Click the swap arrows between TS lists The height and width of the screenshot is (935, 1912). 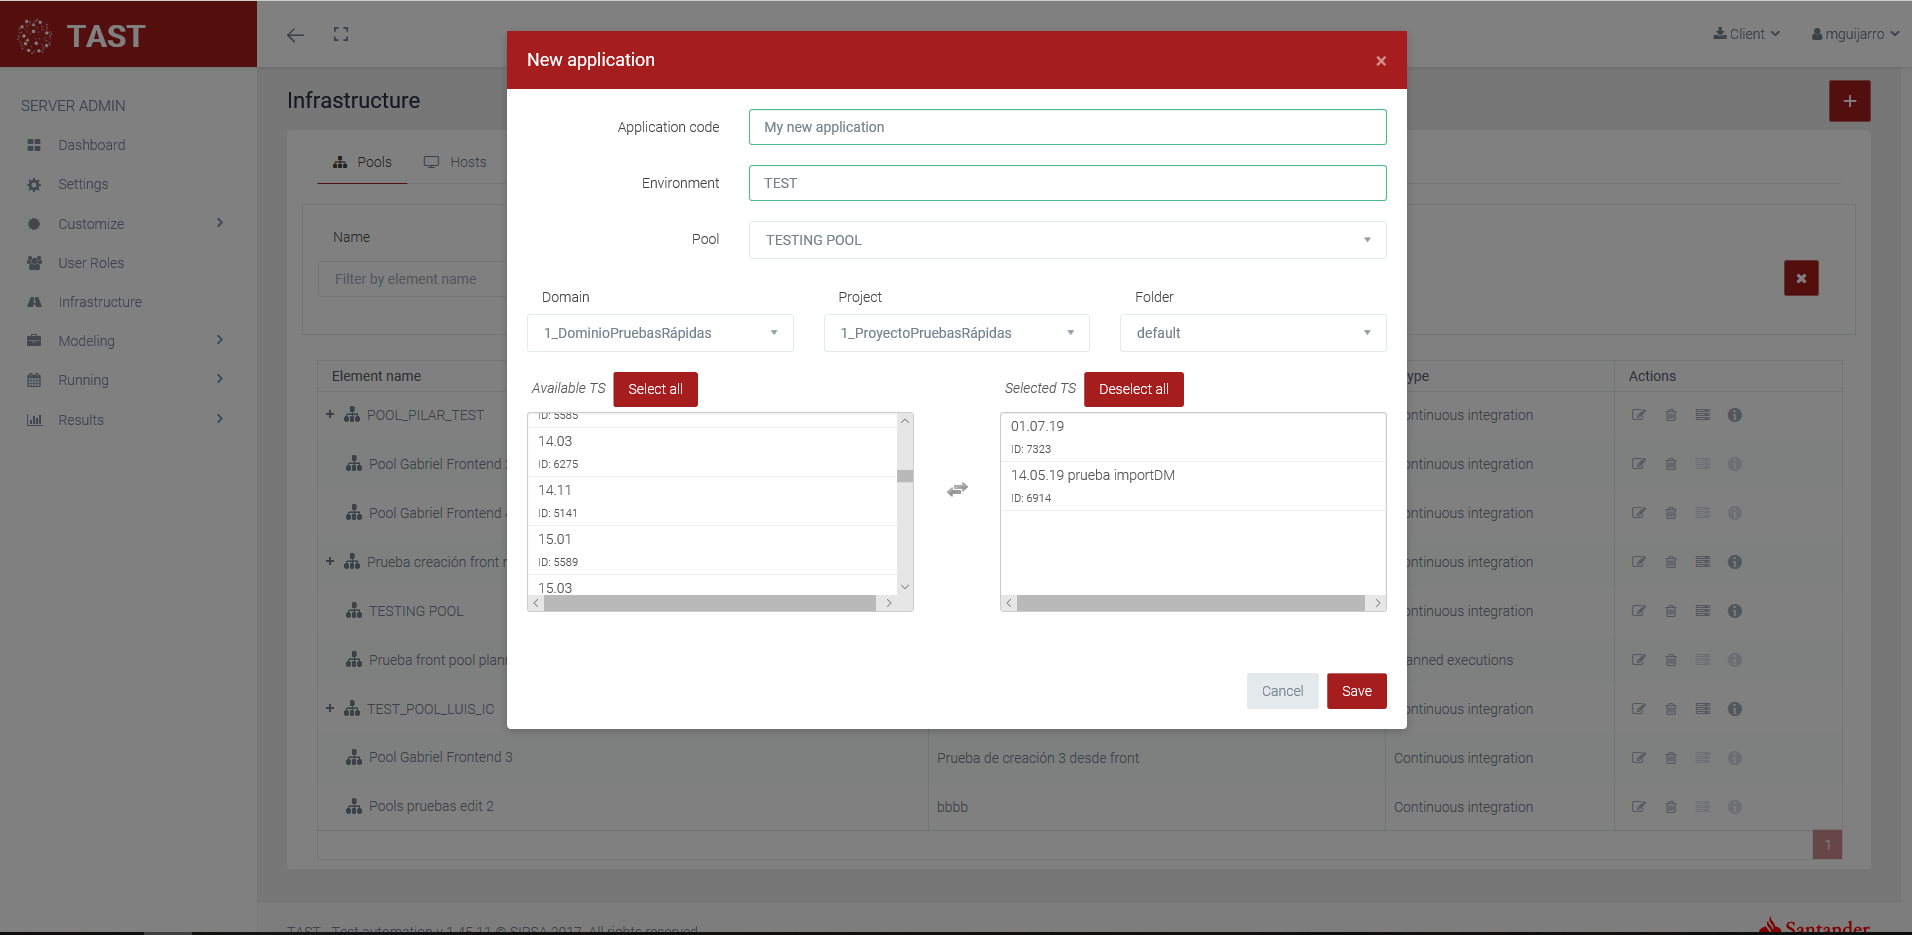tap(957, 489)
